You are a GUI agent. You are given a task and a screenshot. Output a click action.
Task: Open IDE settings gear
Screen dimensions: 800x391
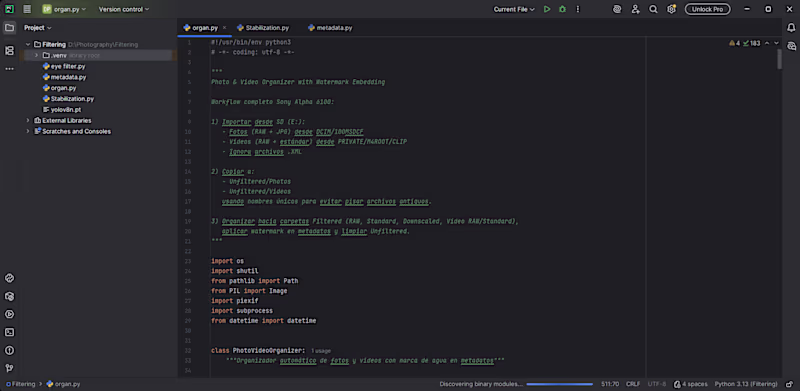pos(671,9)
